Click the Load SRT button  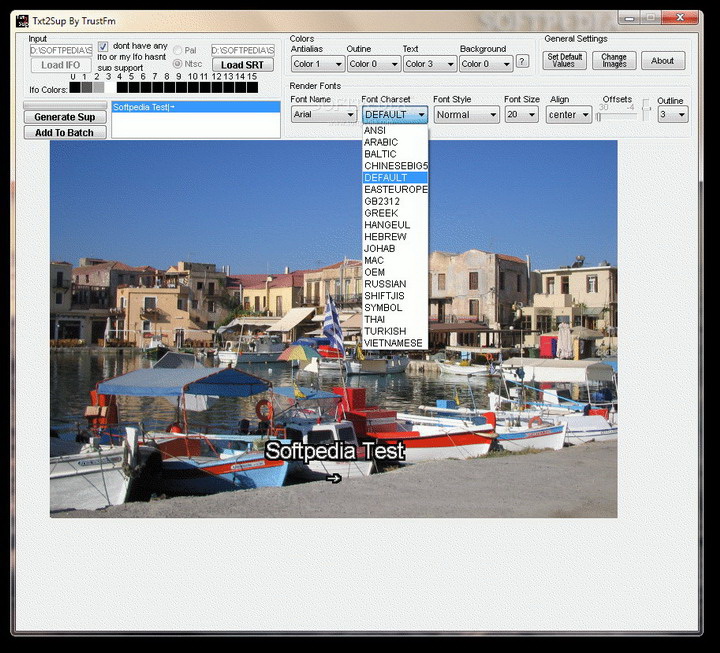pyautogui.click(x=242, y=65)
